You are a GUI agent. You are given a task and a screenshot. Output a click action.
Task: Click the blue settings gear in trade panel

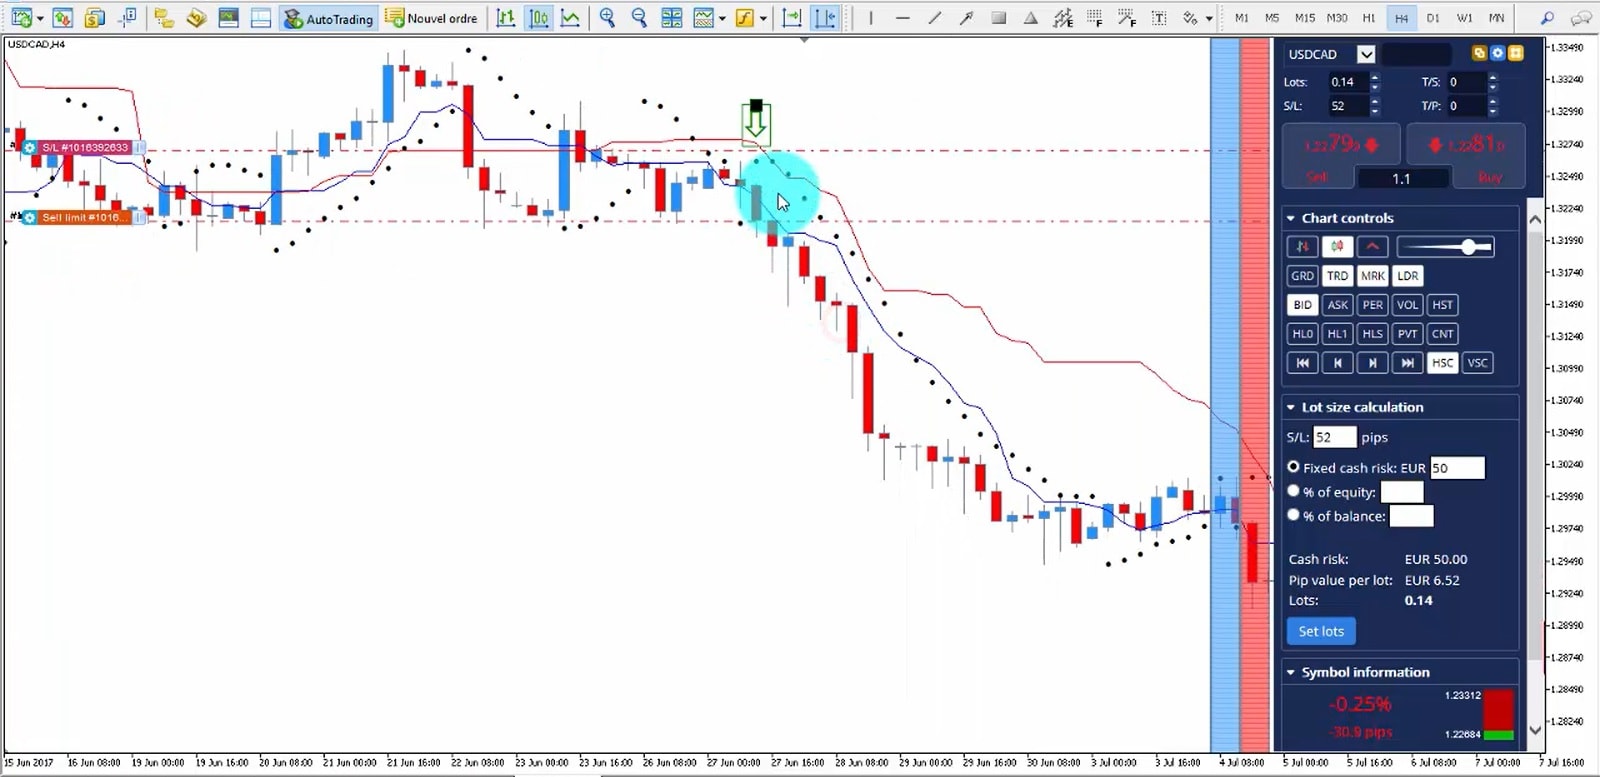click(x=1497, y=53)
